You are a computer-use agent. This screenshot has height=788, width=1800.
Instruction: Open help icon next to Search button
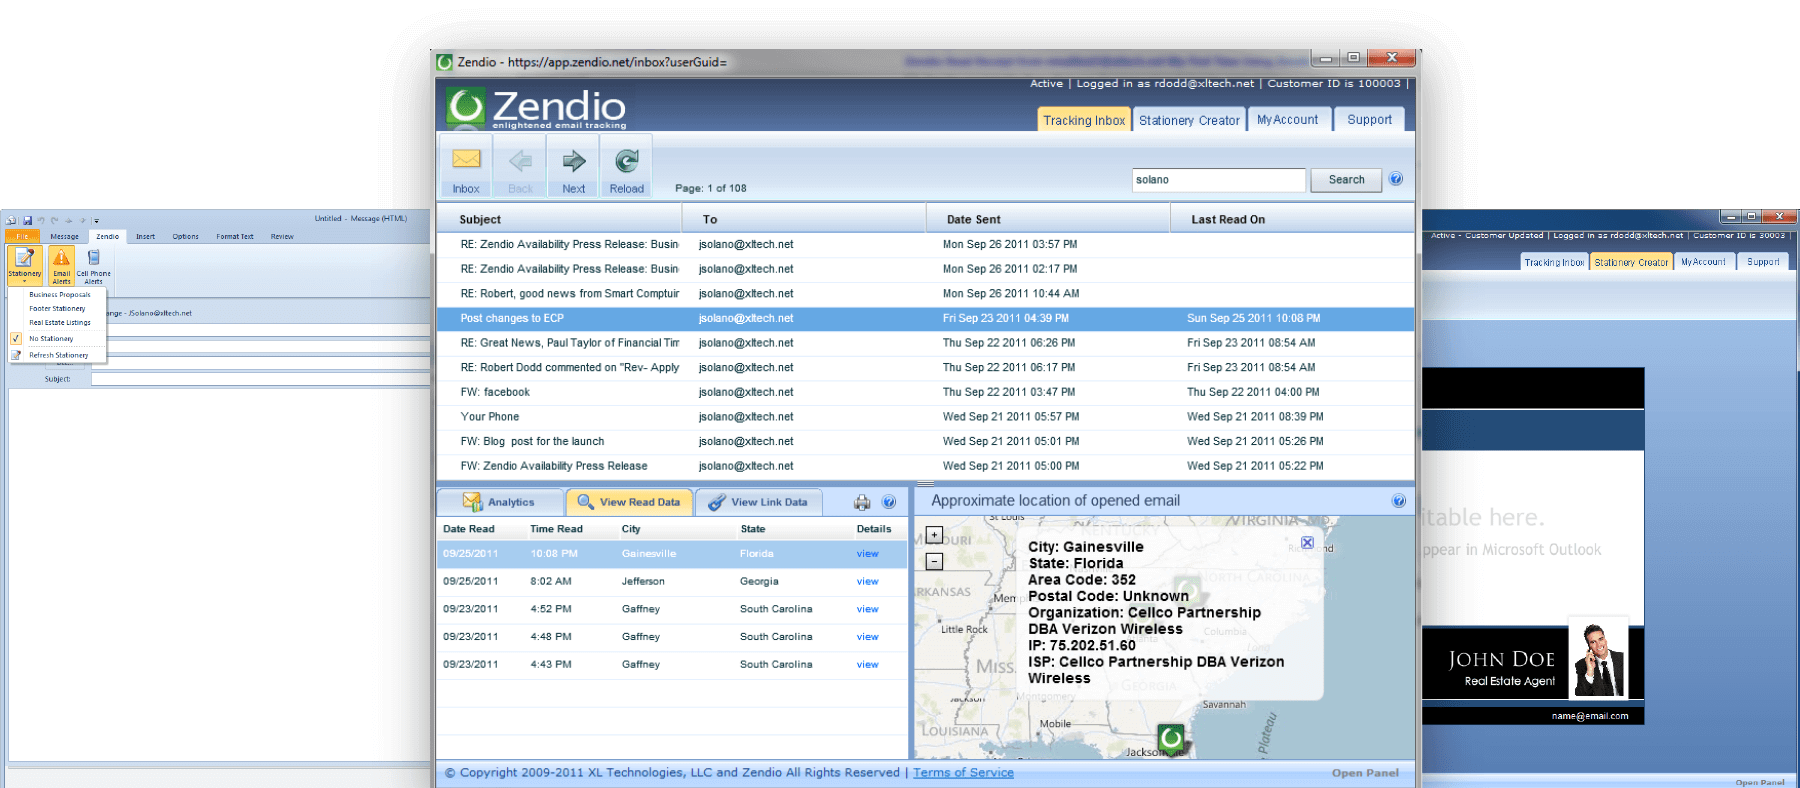[x=1396, y=179]
